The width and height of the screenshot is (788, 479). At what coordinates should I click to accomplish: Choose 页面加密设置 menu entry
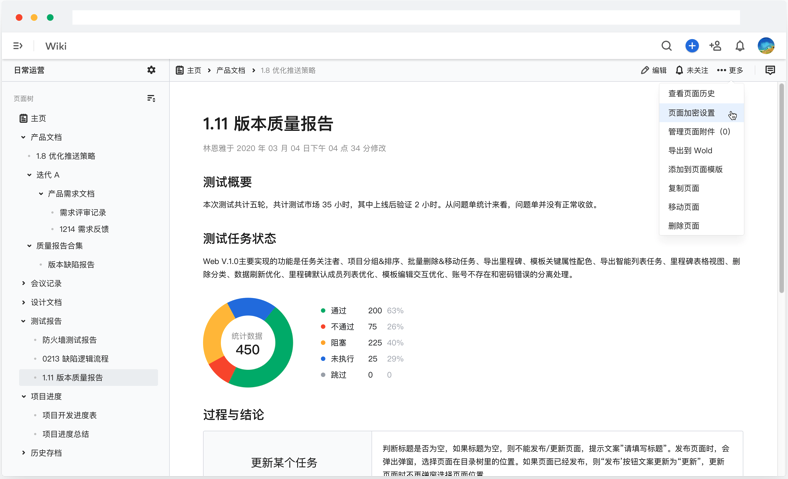point(702,113)
